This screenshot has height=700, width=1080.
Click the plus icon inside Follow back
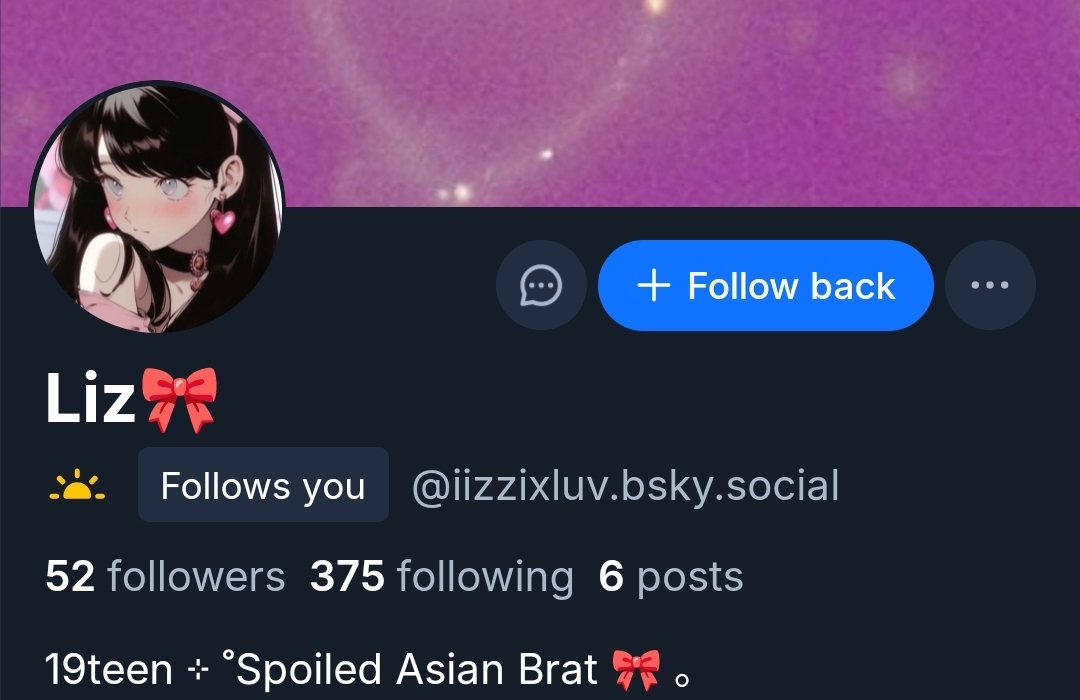[654, 285]
